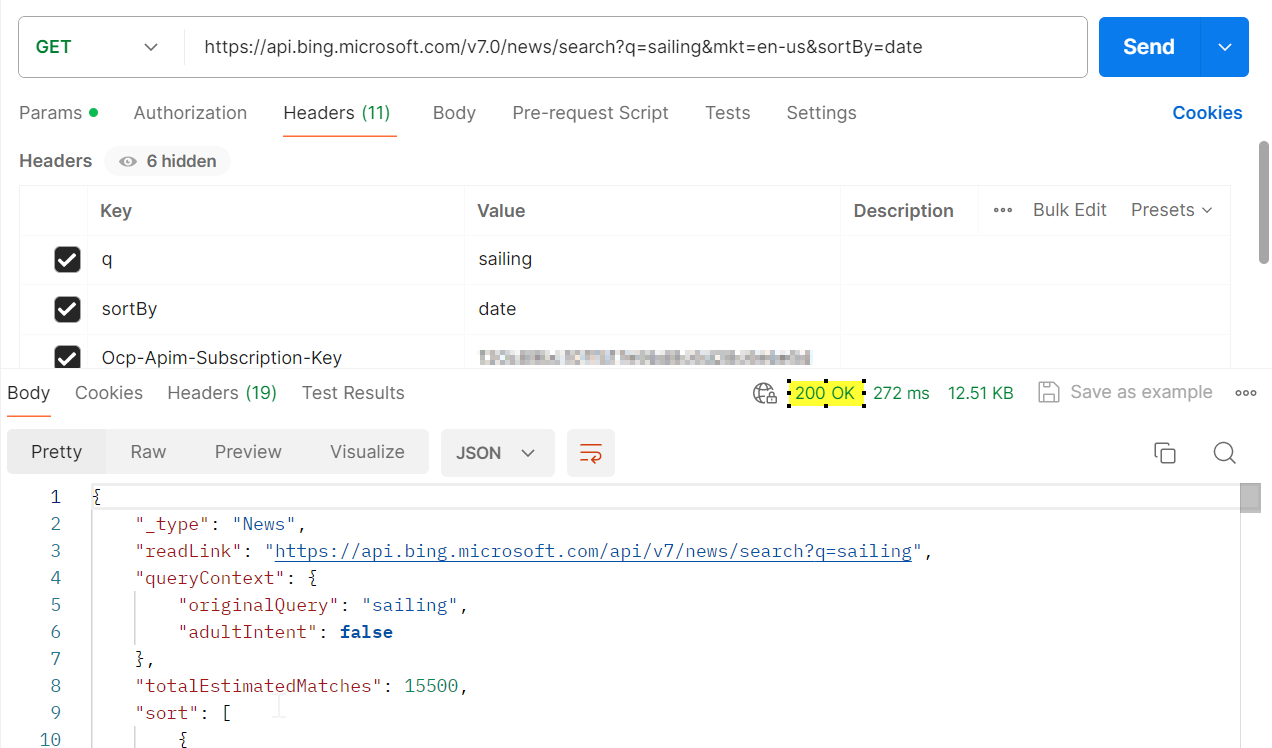Viewport: 1272px width, 748px height.
Task: Open the request Settings tab
Action: 821,113
